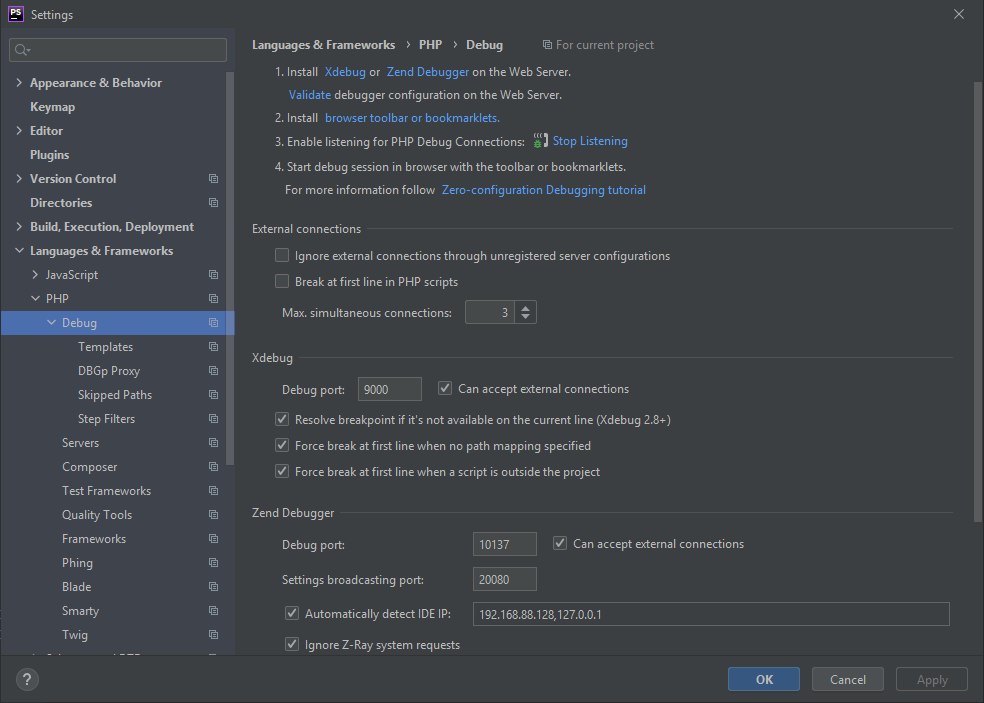Click the For current project icon in header

click(547, 45)
